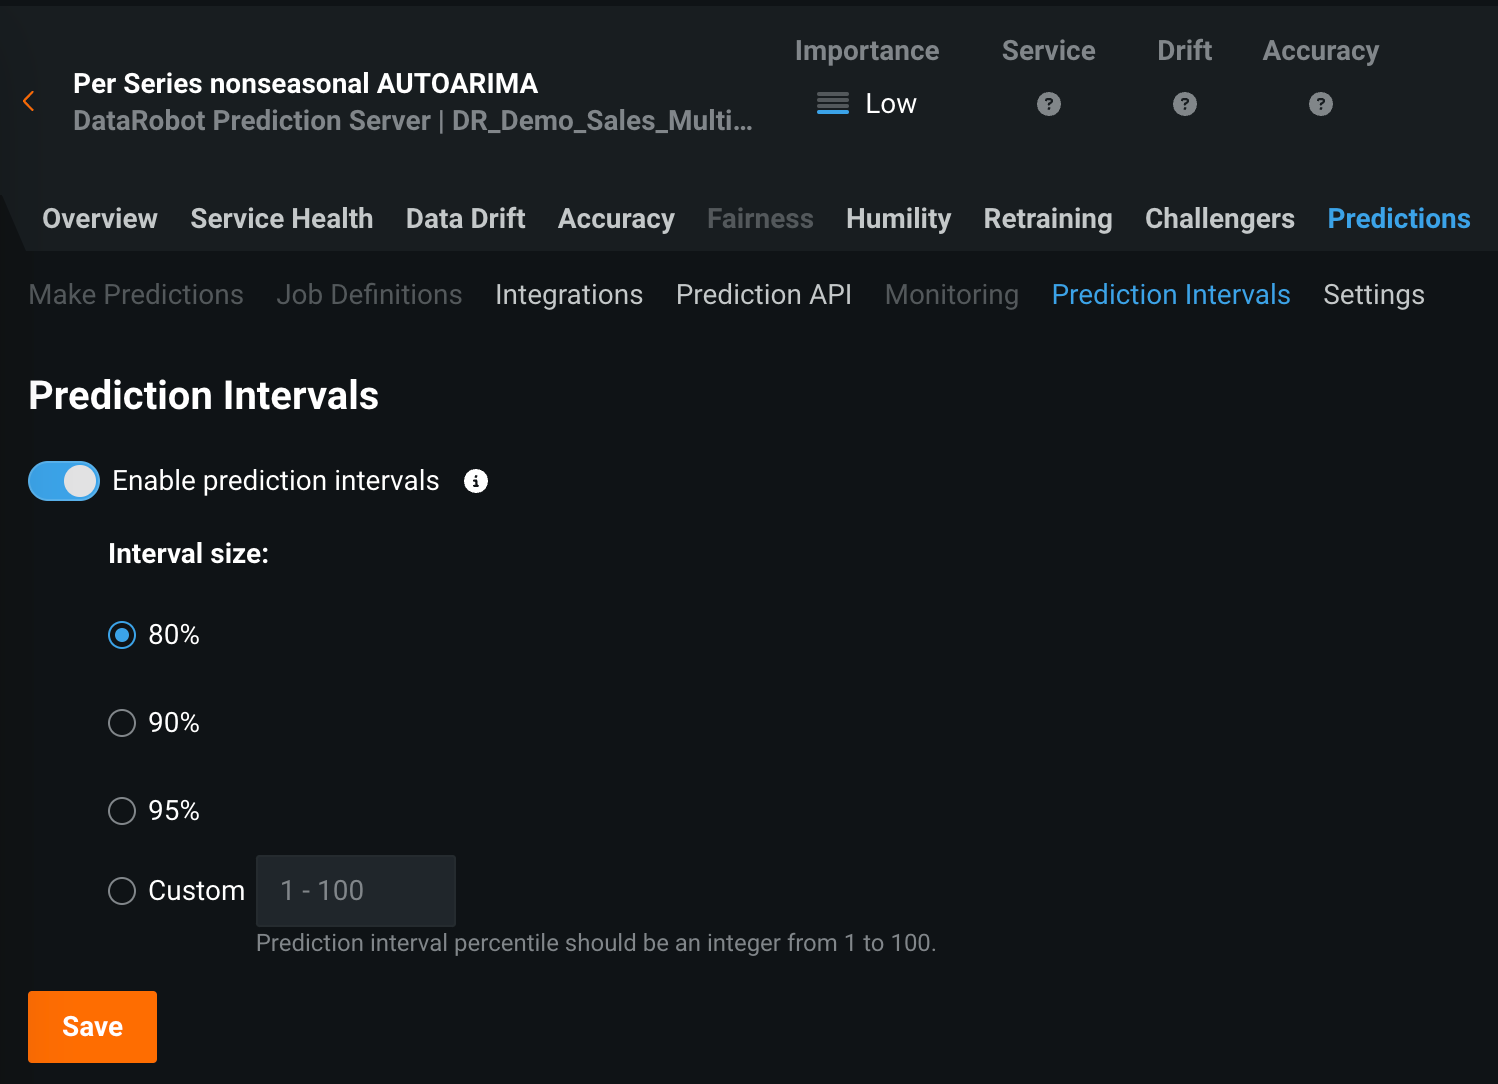Click the Importance level bars icon

832,103
